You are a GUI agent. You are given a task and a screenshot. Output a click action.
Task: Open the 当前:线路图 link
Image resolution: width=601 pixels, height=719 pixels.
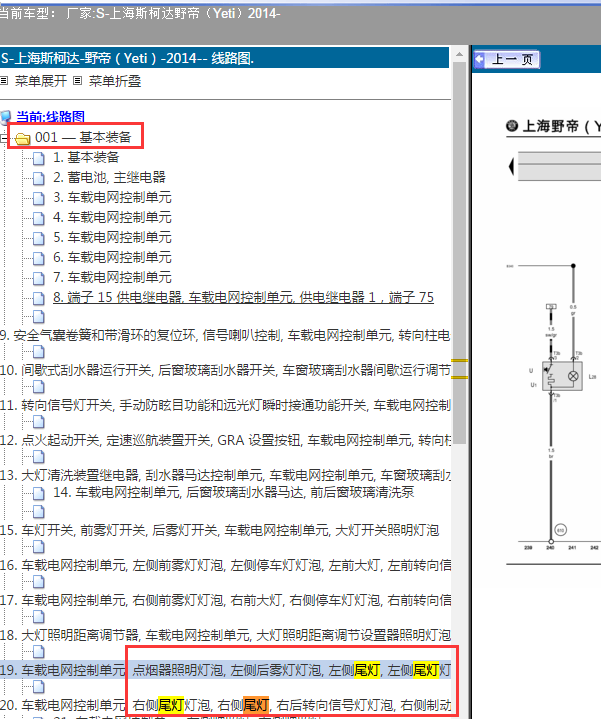pyautogui.click(x=50, y=116)
